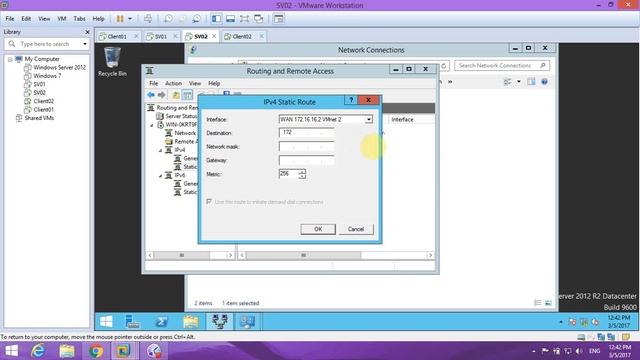The image size is (640, 360).
Task: Collapse the WIN server tree node
Action: click(151, 125)
